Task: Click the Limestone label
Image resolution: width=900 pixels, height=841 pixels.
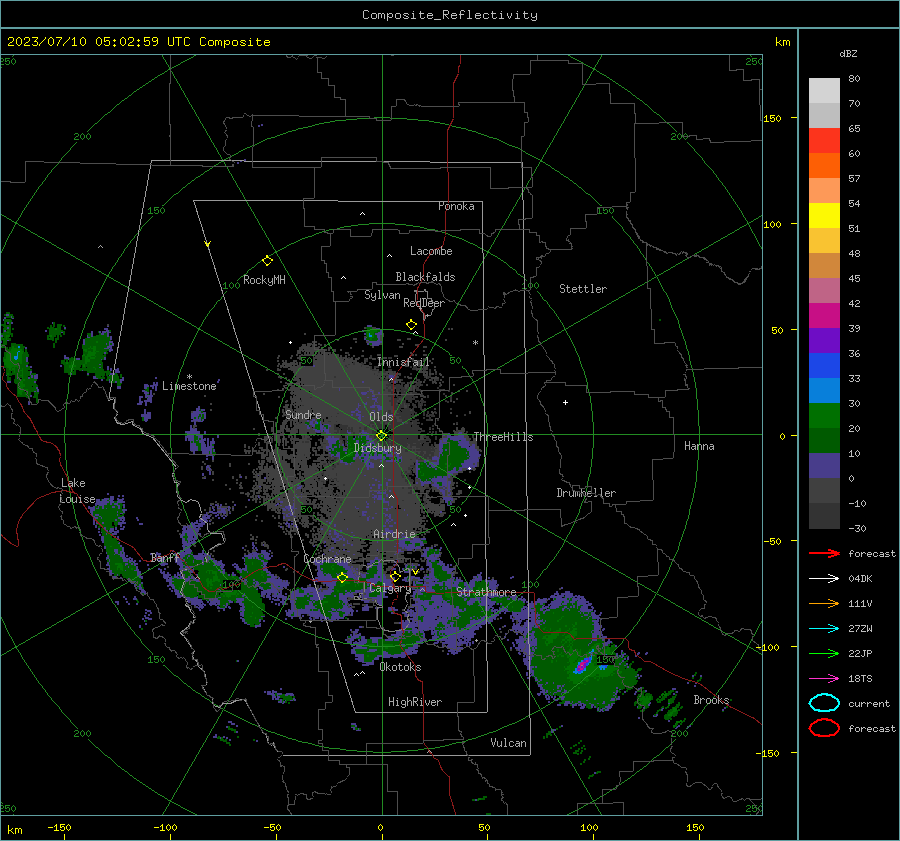Action: [189, 386]
